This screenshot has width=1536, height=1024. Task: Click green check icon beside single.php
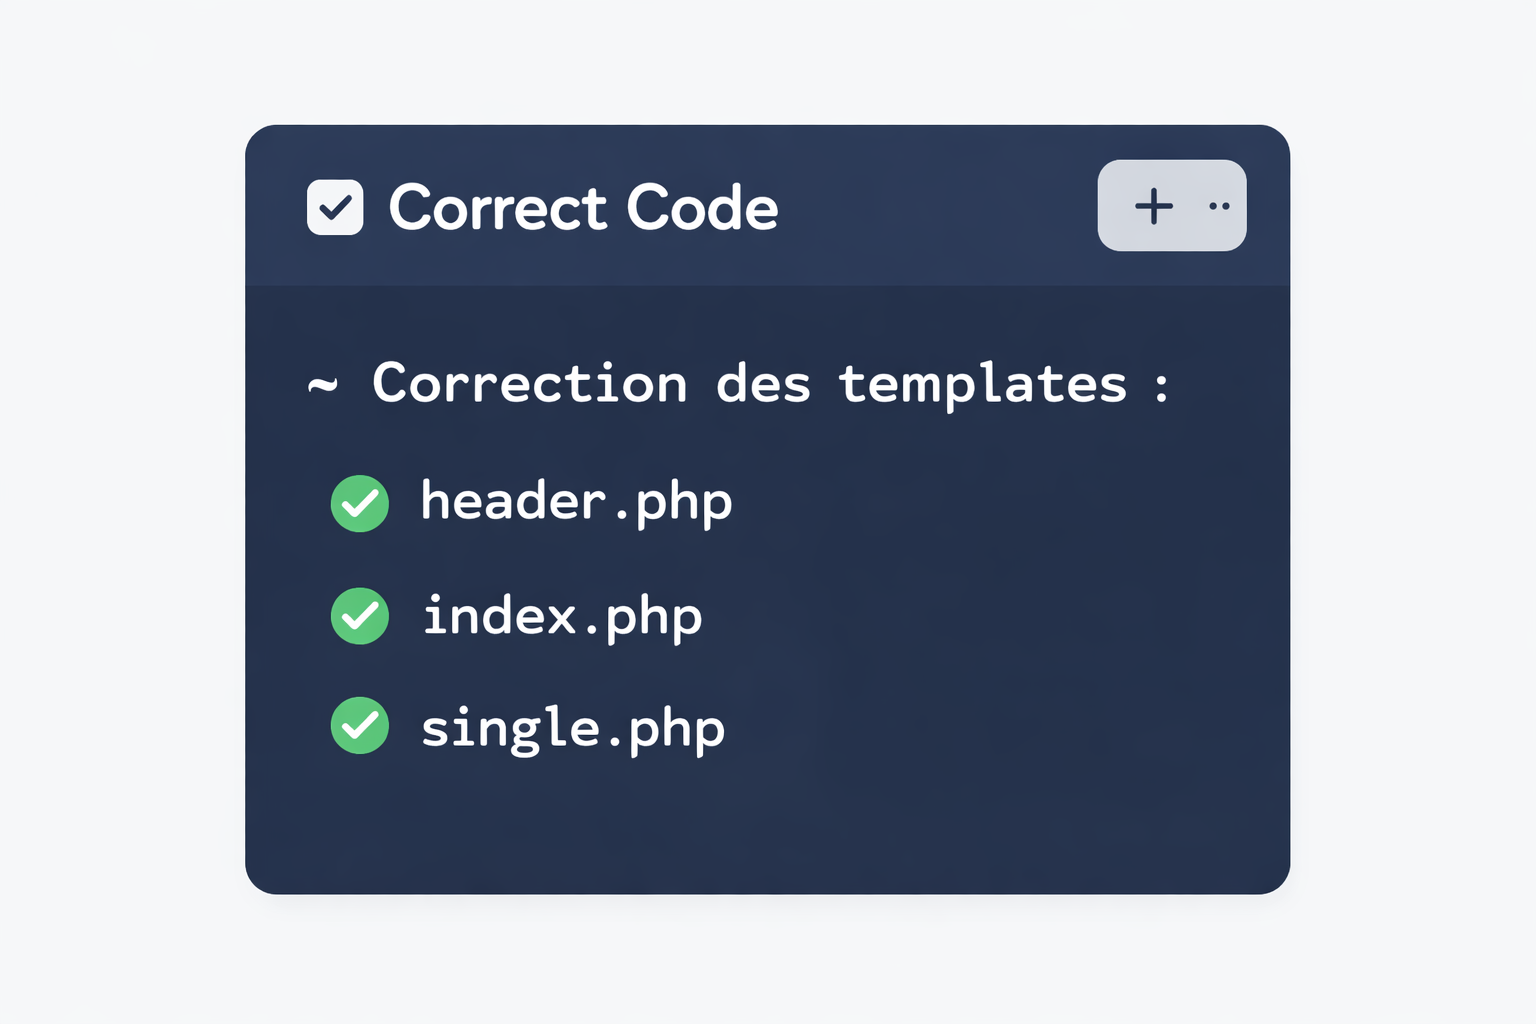(x=360, y=725)
